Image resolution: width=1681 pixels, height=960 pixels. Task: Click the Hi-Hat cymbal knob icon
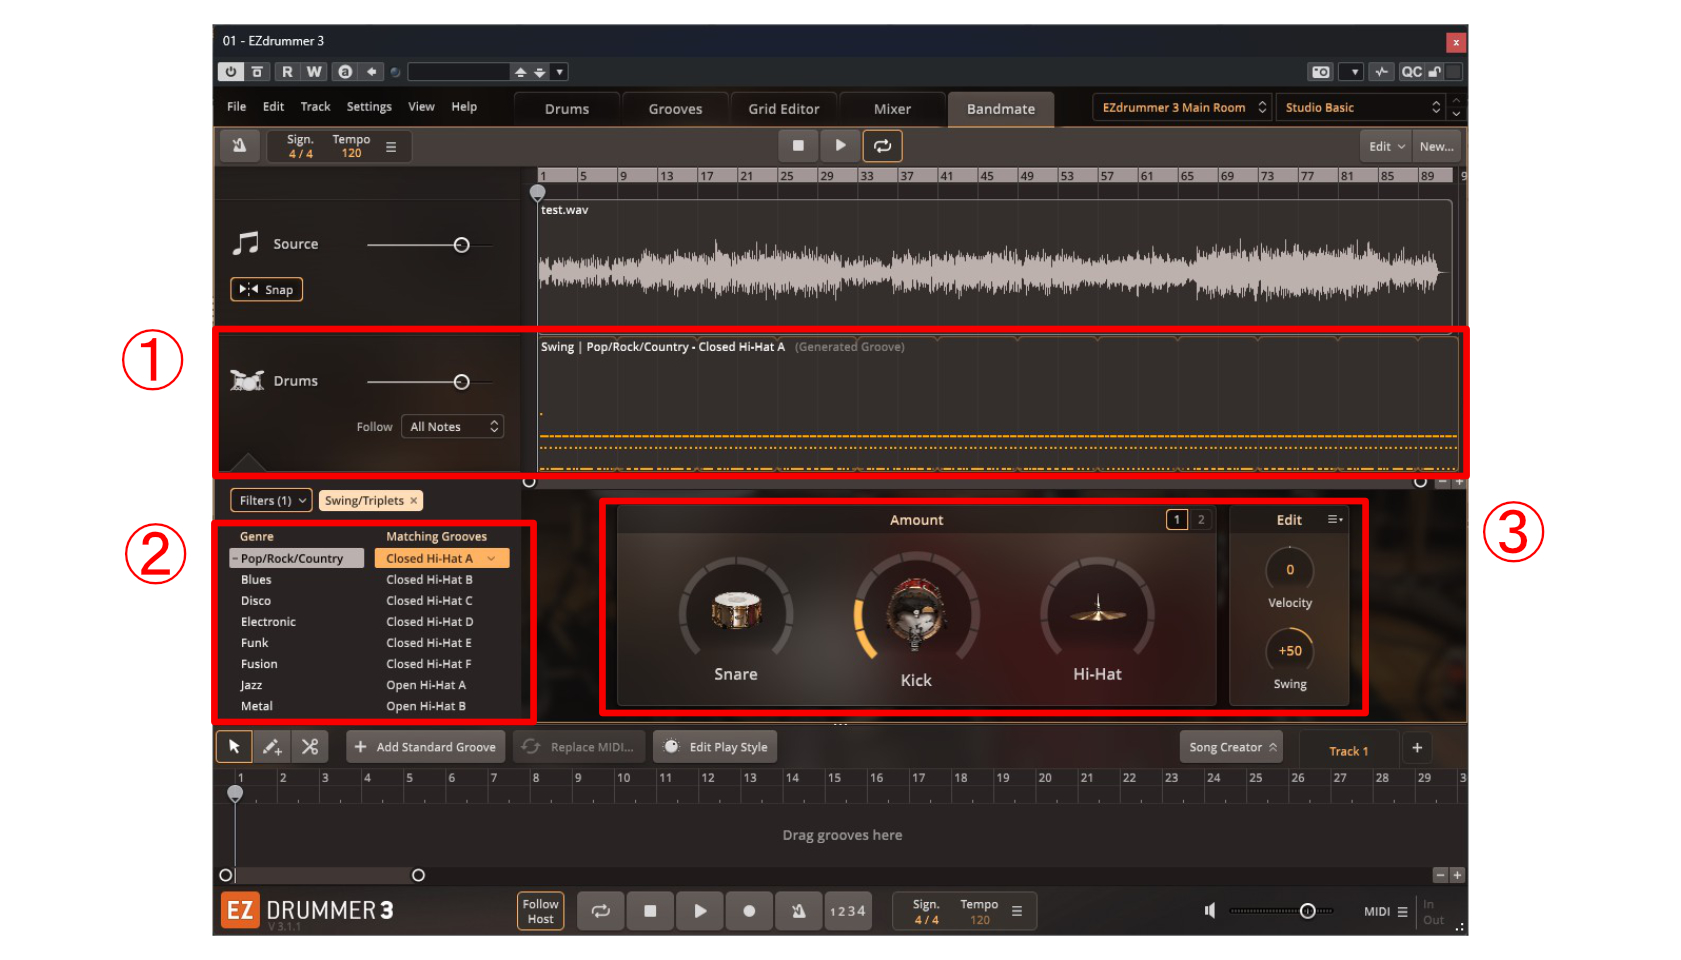(1097, 610)
